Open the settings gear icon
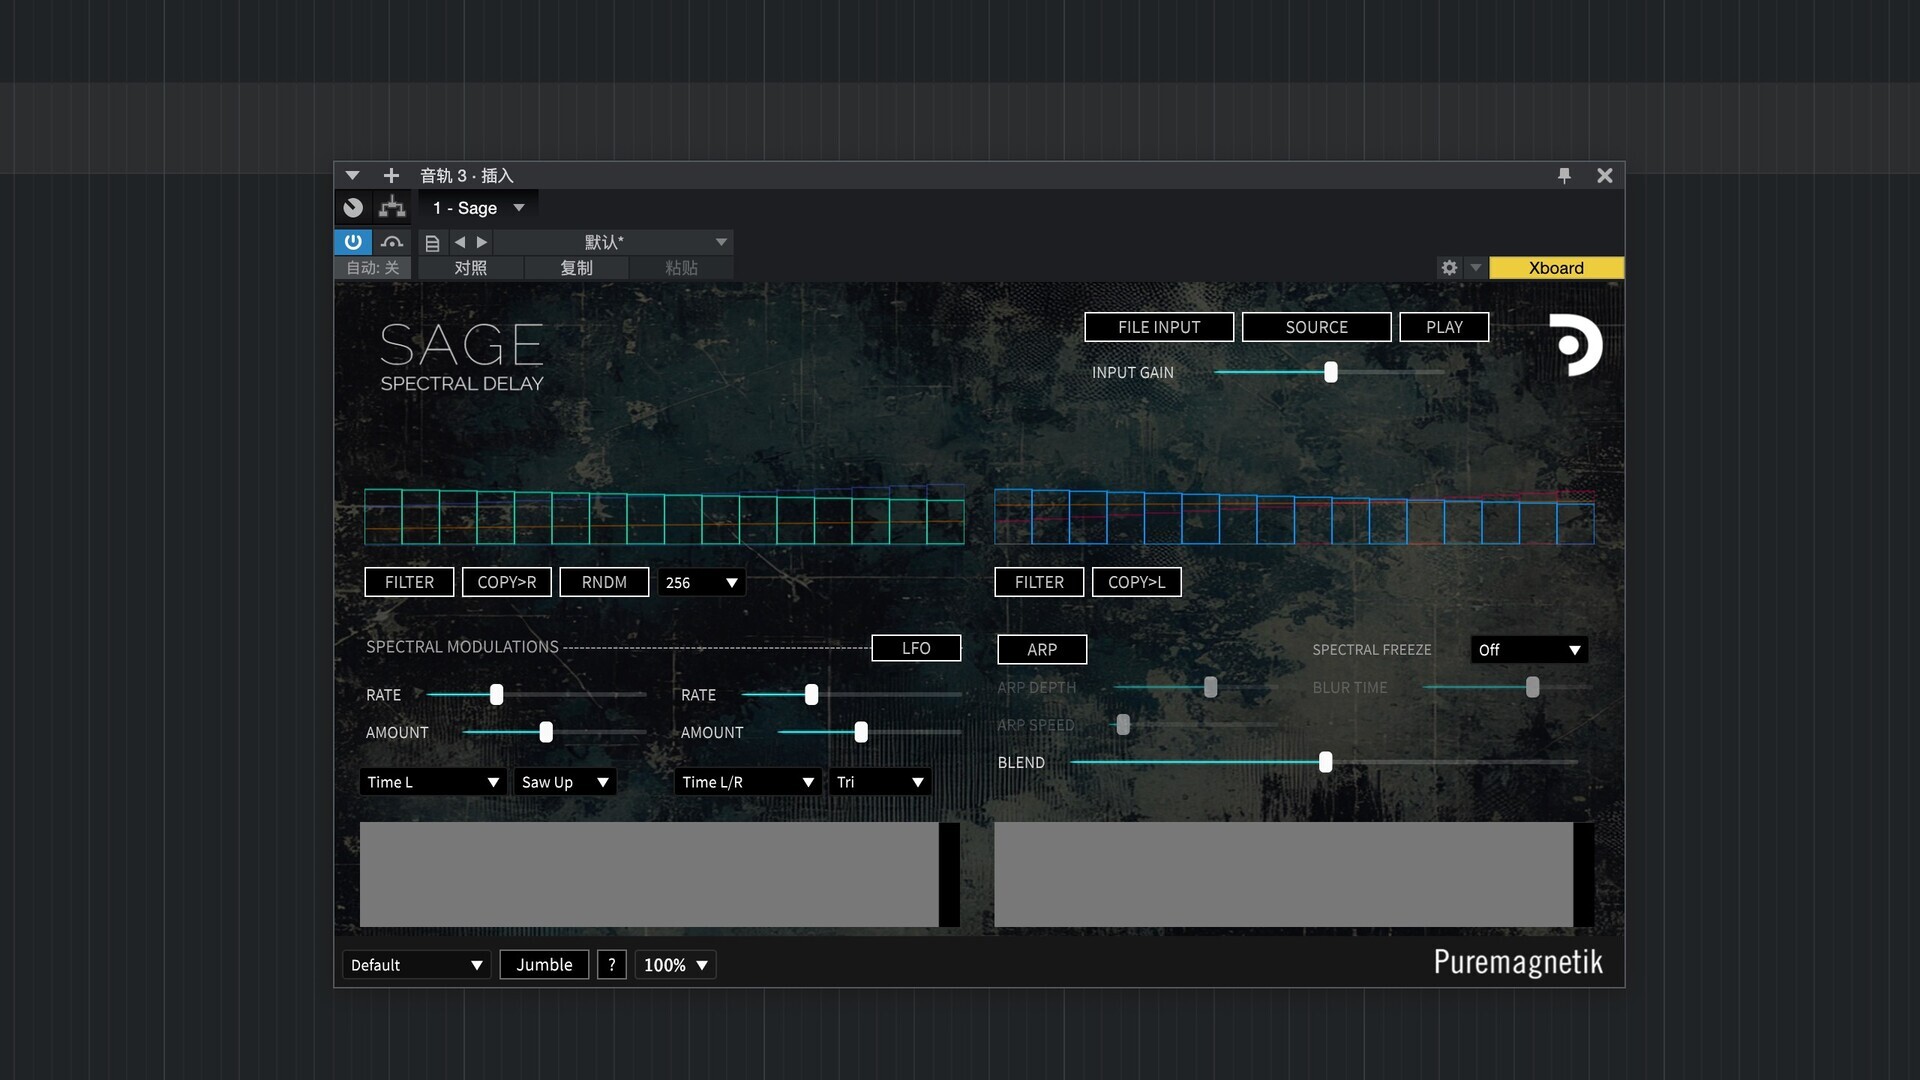 tap(1449, 268)
